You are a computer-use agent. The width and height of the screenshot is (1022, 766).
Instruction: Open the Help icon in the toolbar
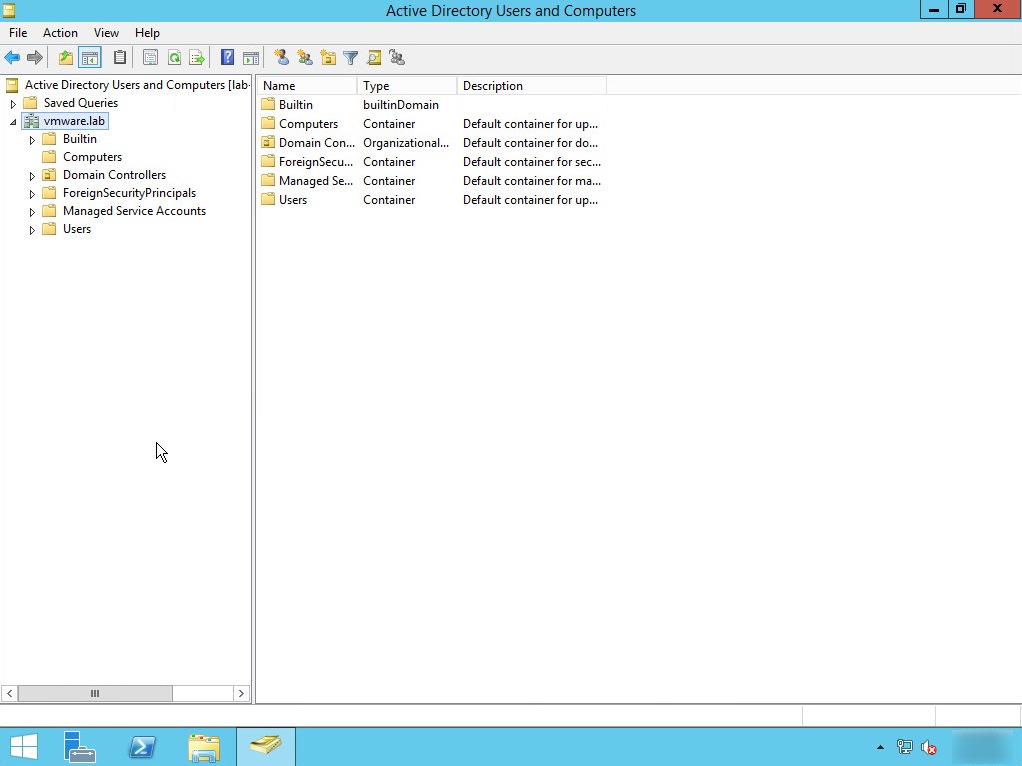(x=225, y=57)
